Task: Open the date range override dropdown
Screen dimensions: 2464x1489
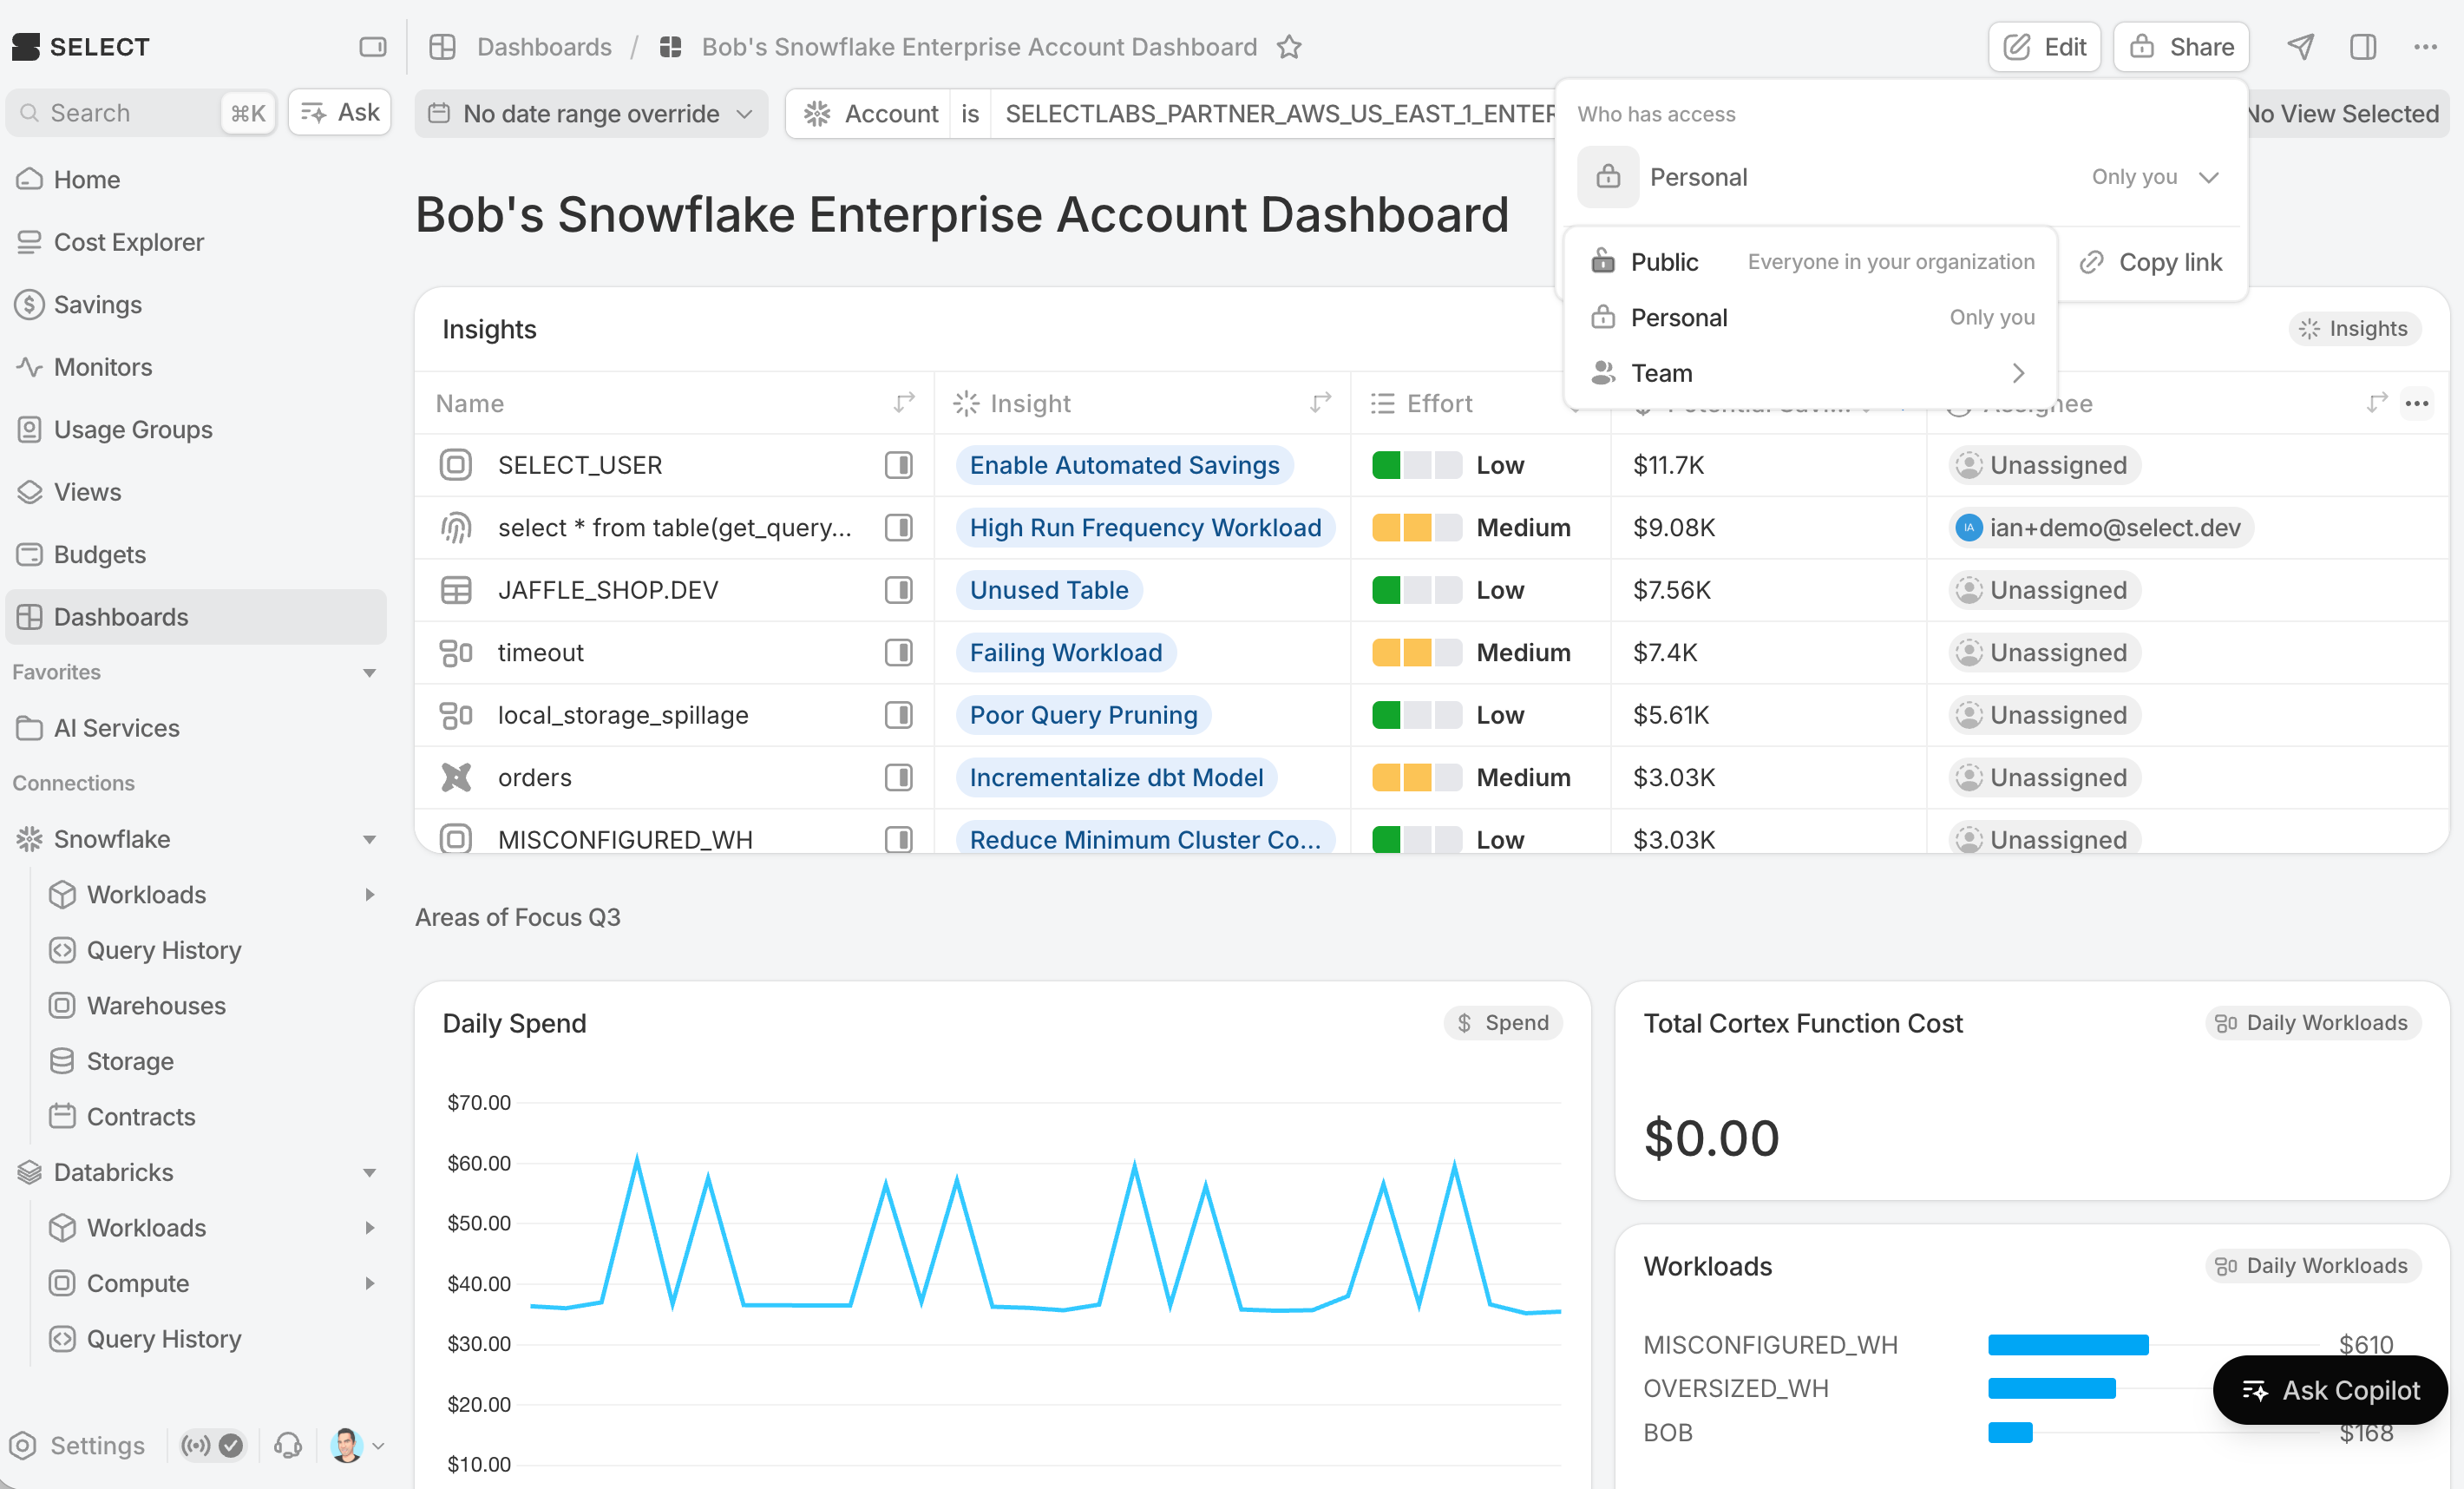Action: click(591, 113)
